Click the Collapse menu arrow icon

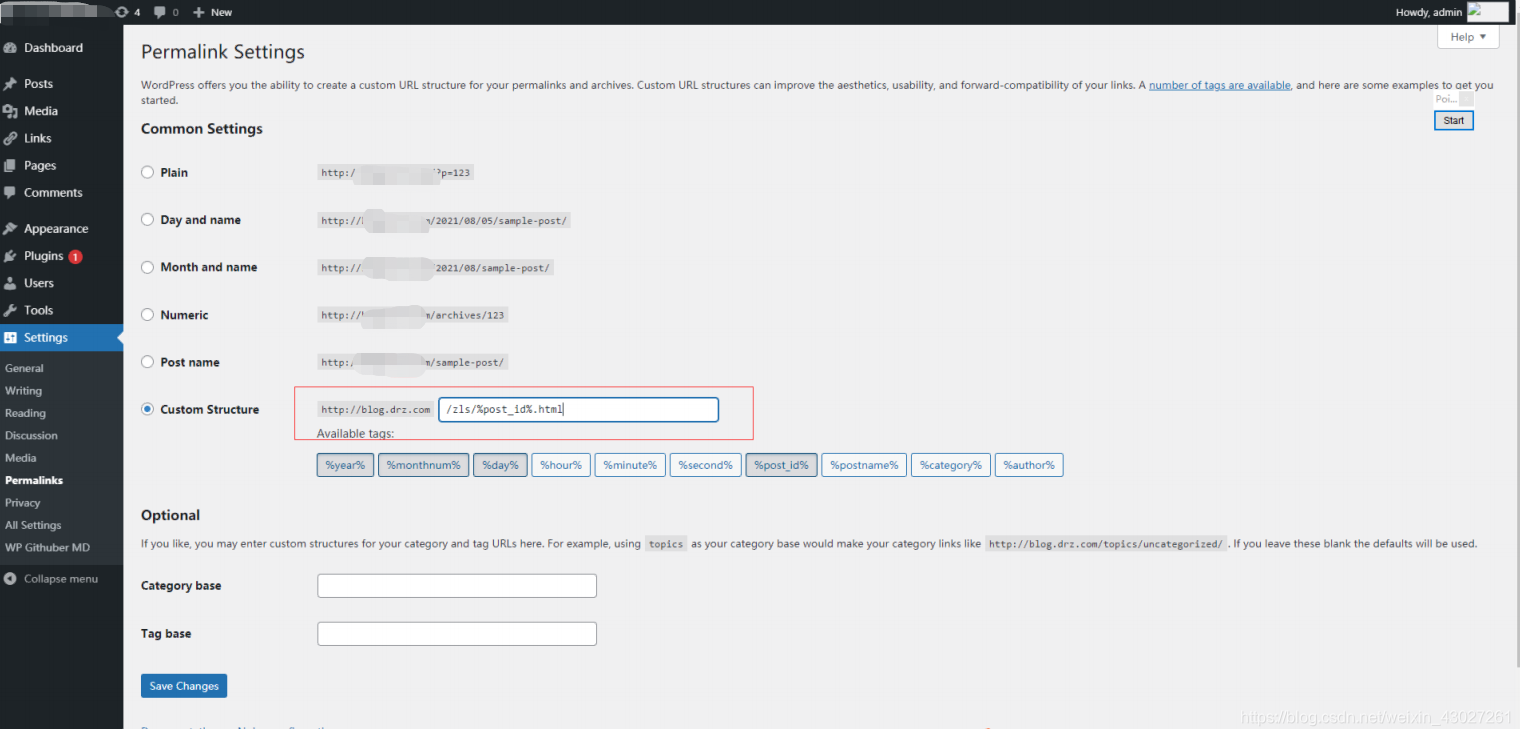[x=10, y=579]
